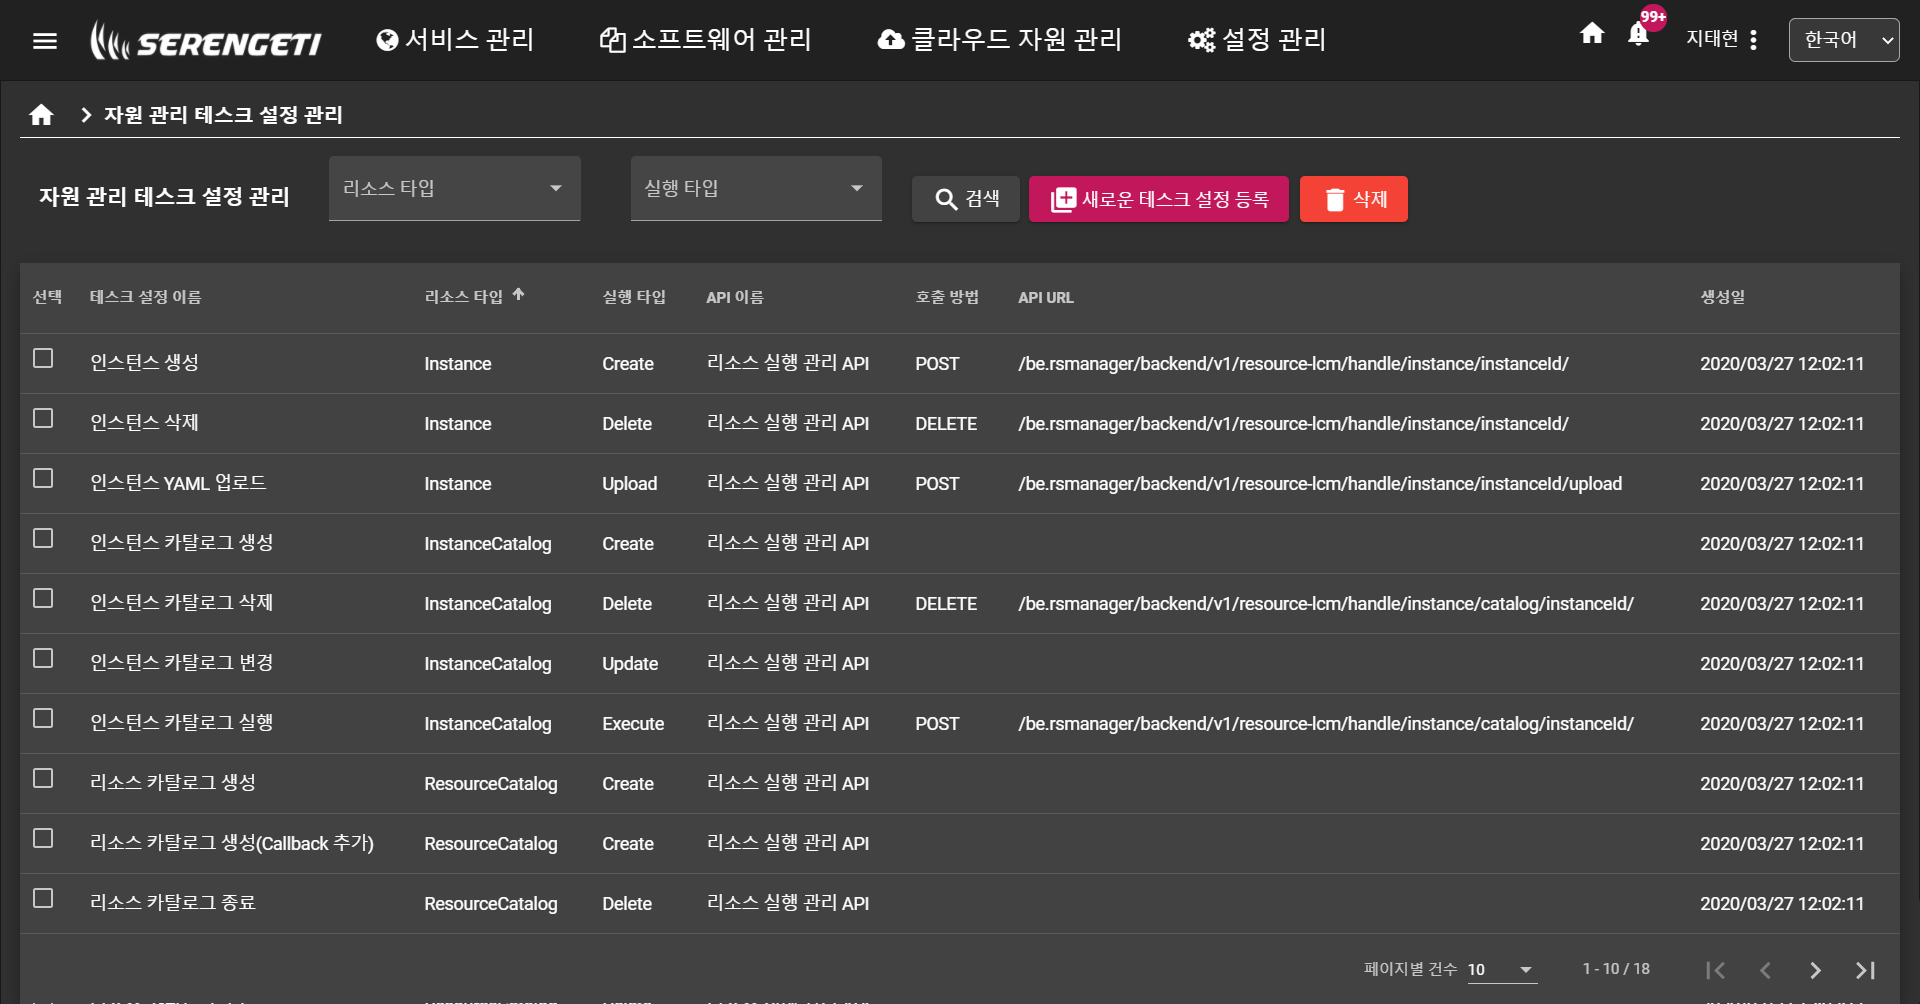Tick the 리소스 카탈로그 종료 checkbox

pyautogui.click(x=43, y=898)
